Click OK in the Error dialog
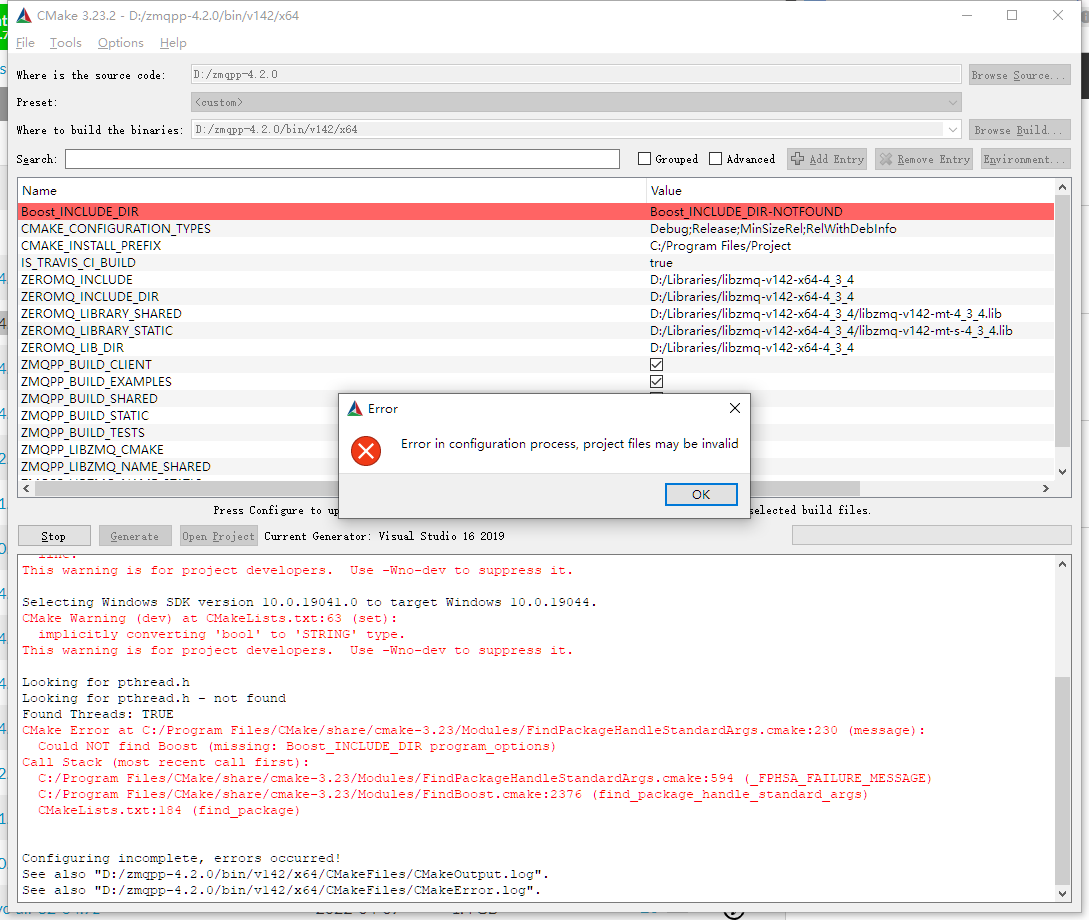Image resolution: width=1089 pixels, height=920 pixels. pyautogui.click(x=701, y=494)
